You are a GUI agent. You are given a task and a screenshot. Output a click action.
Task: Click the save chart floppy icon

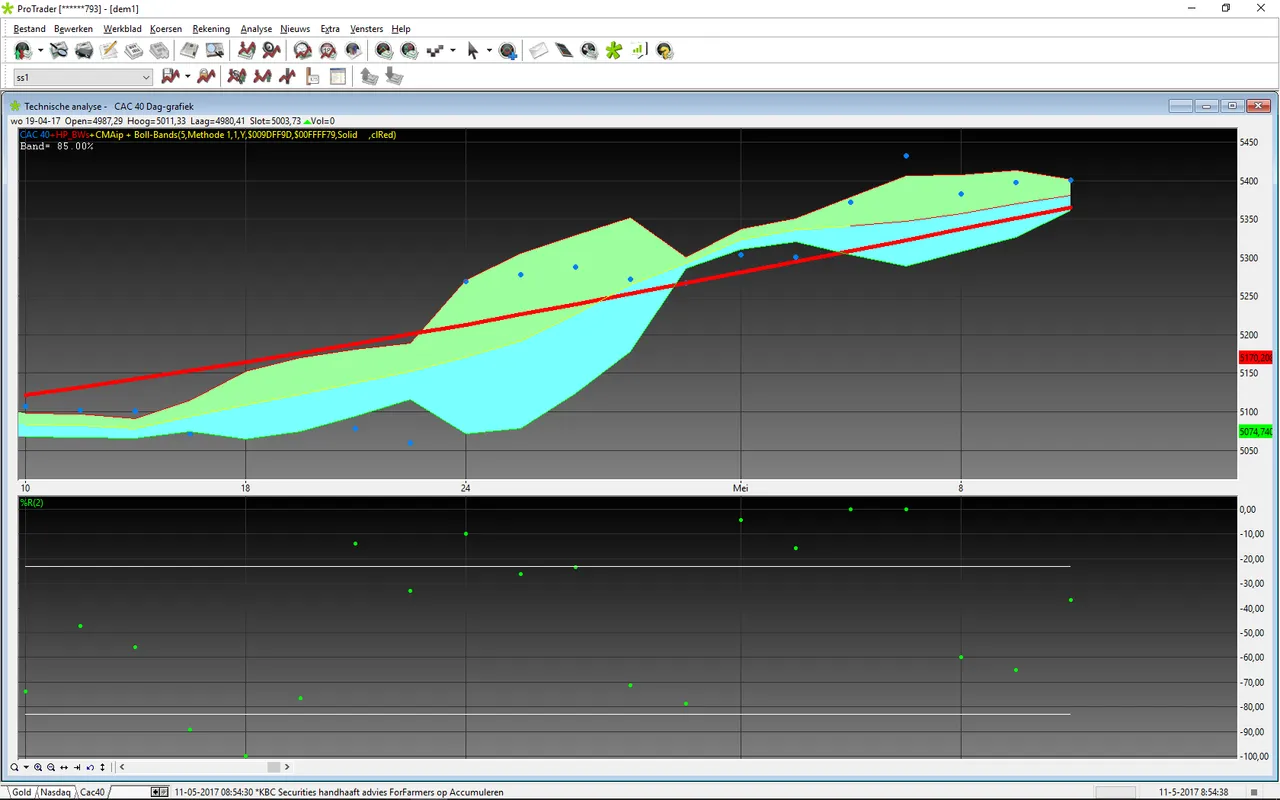click(170, 76)
